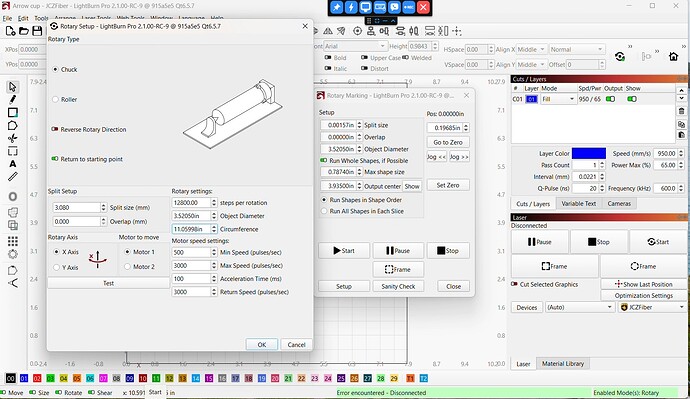Toggle Run Whole Shapes, if Possible
This screenshot has width=690, height=399.
(323, 161)
